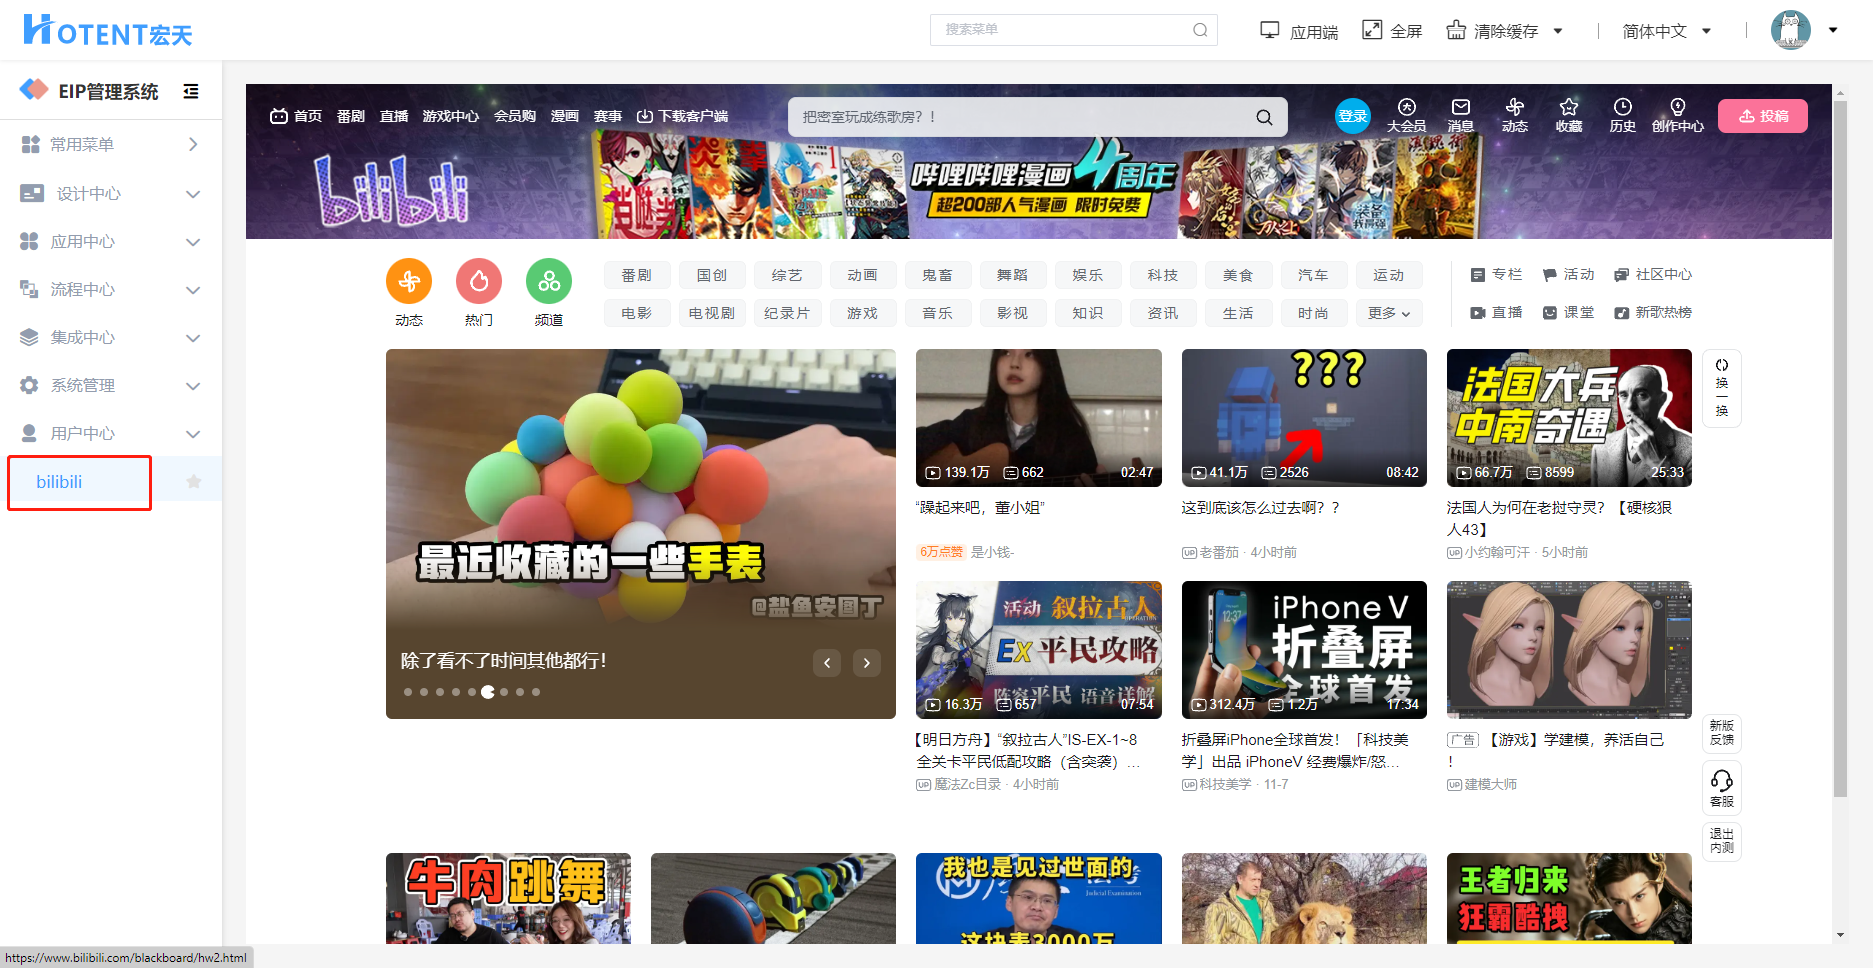This screenshot has width=1873, height=968.
Task: Click the red 热门 flame icon
Action: (479, 282)
